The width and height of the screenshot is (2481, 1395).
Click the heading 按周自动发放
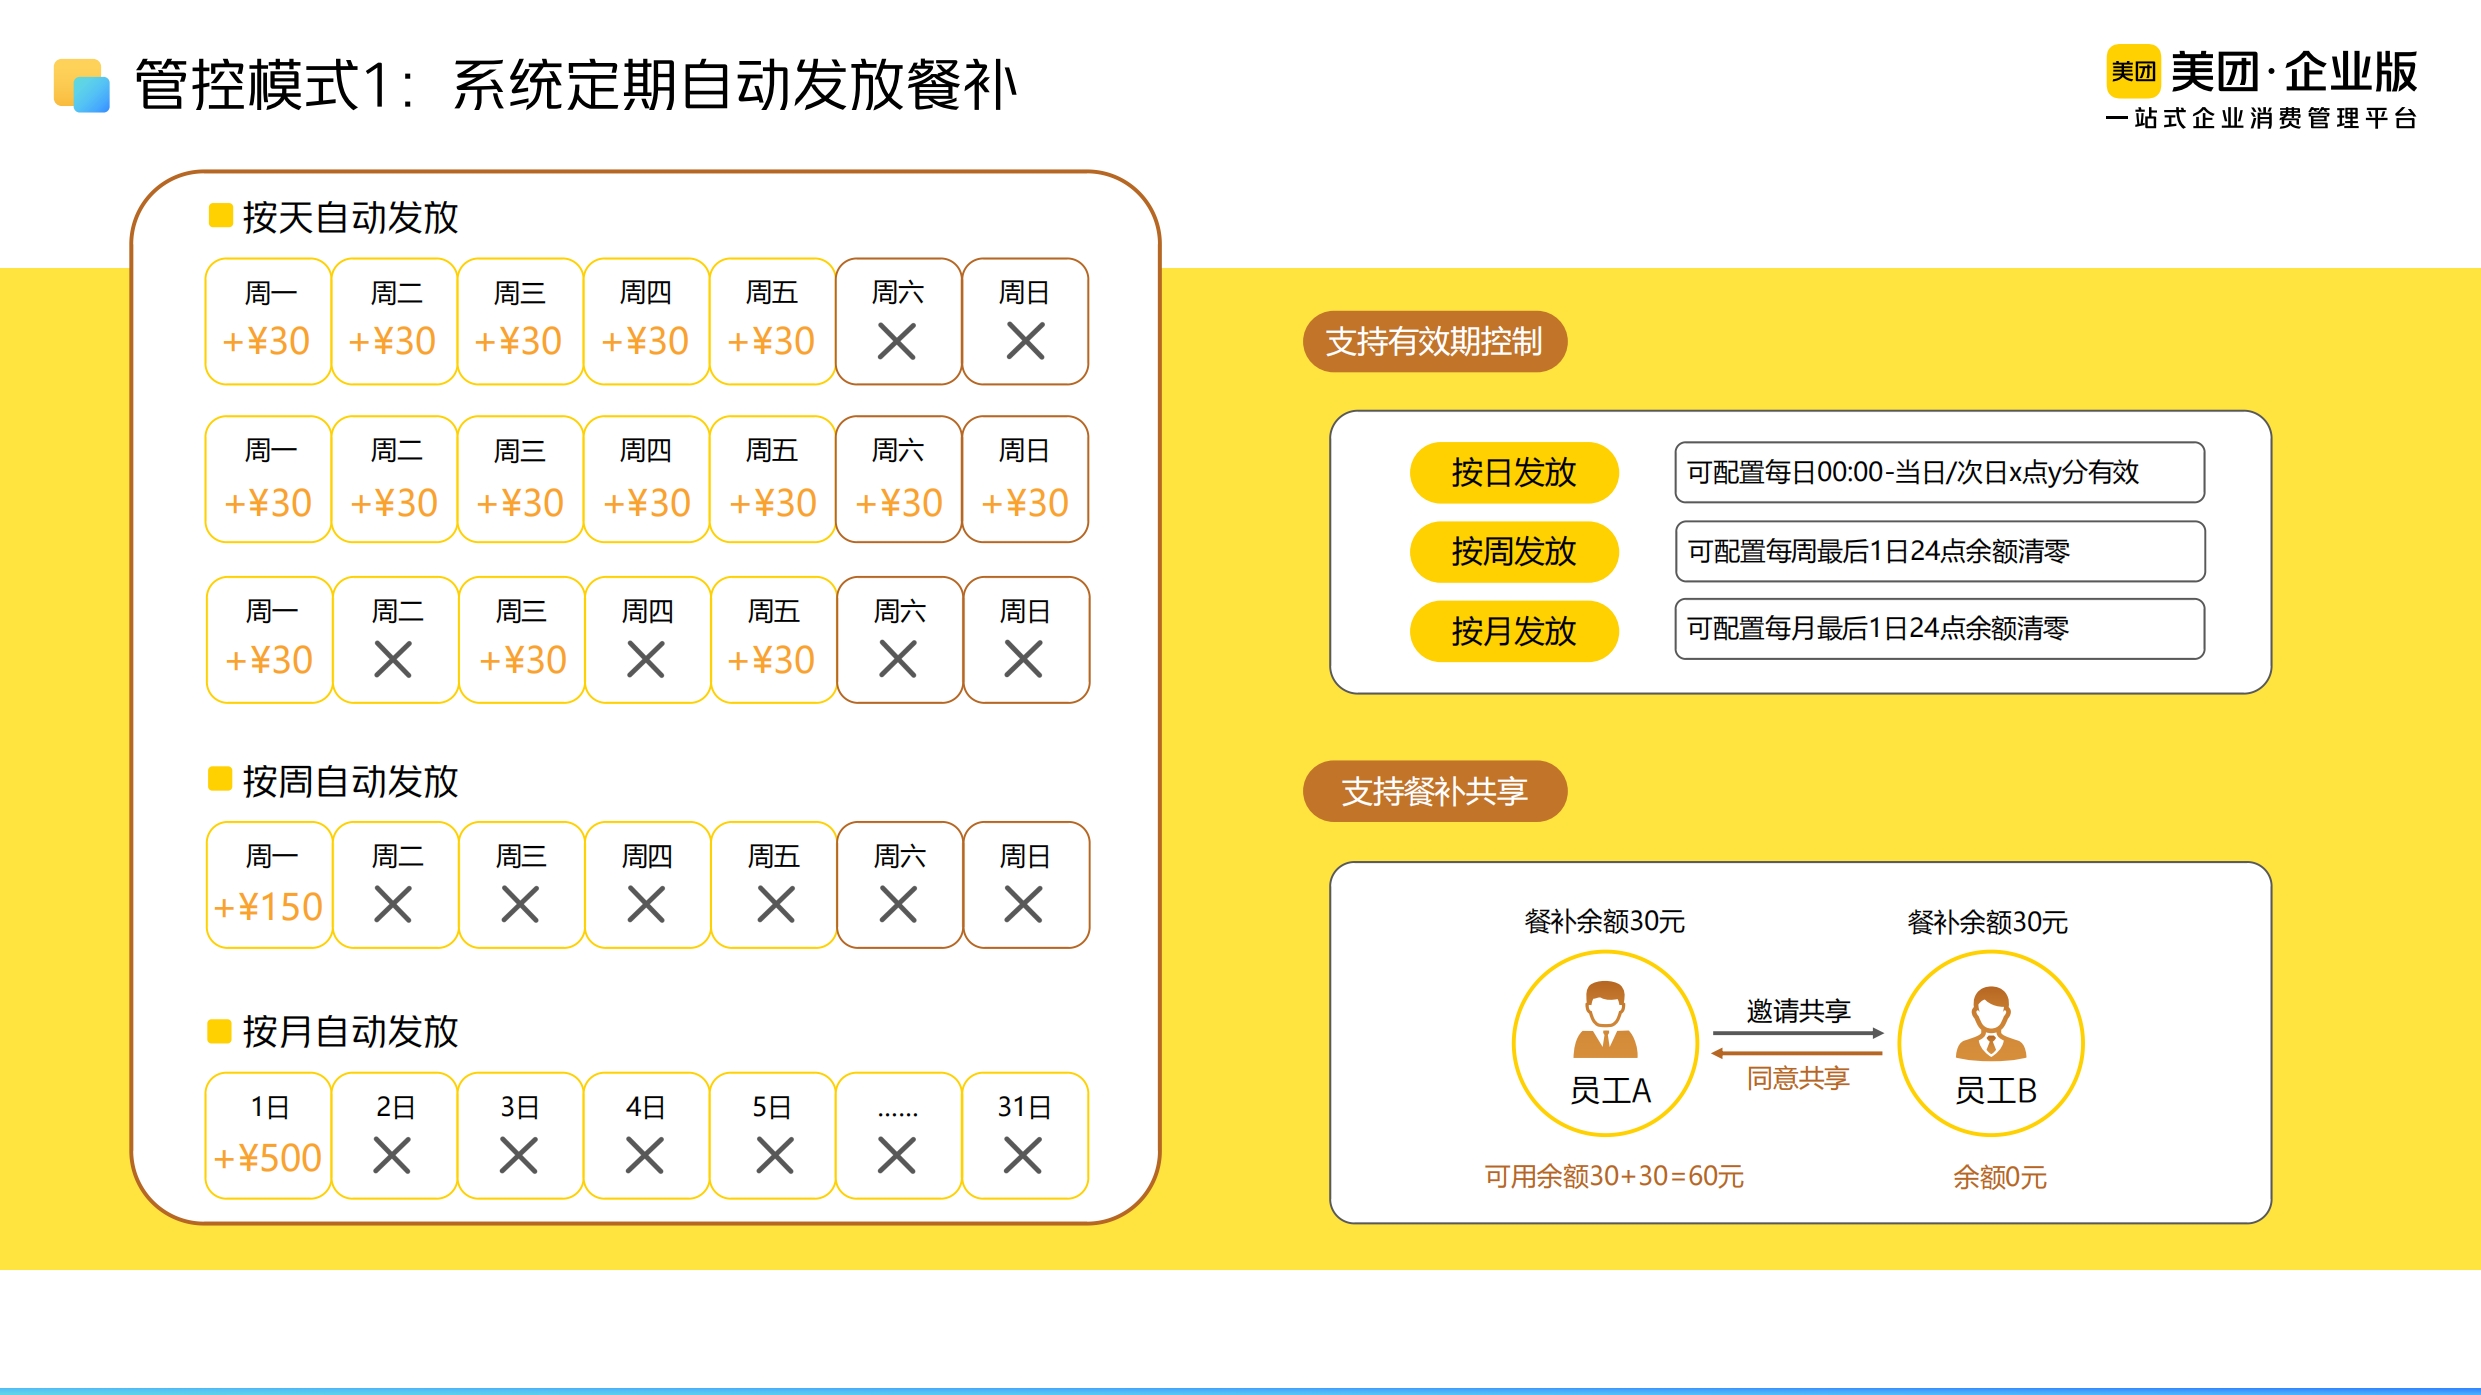click(350, 781)
